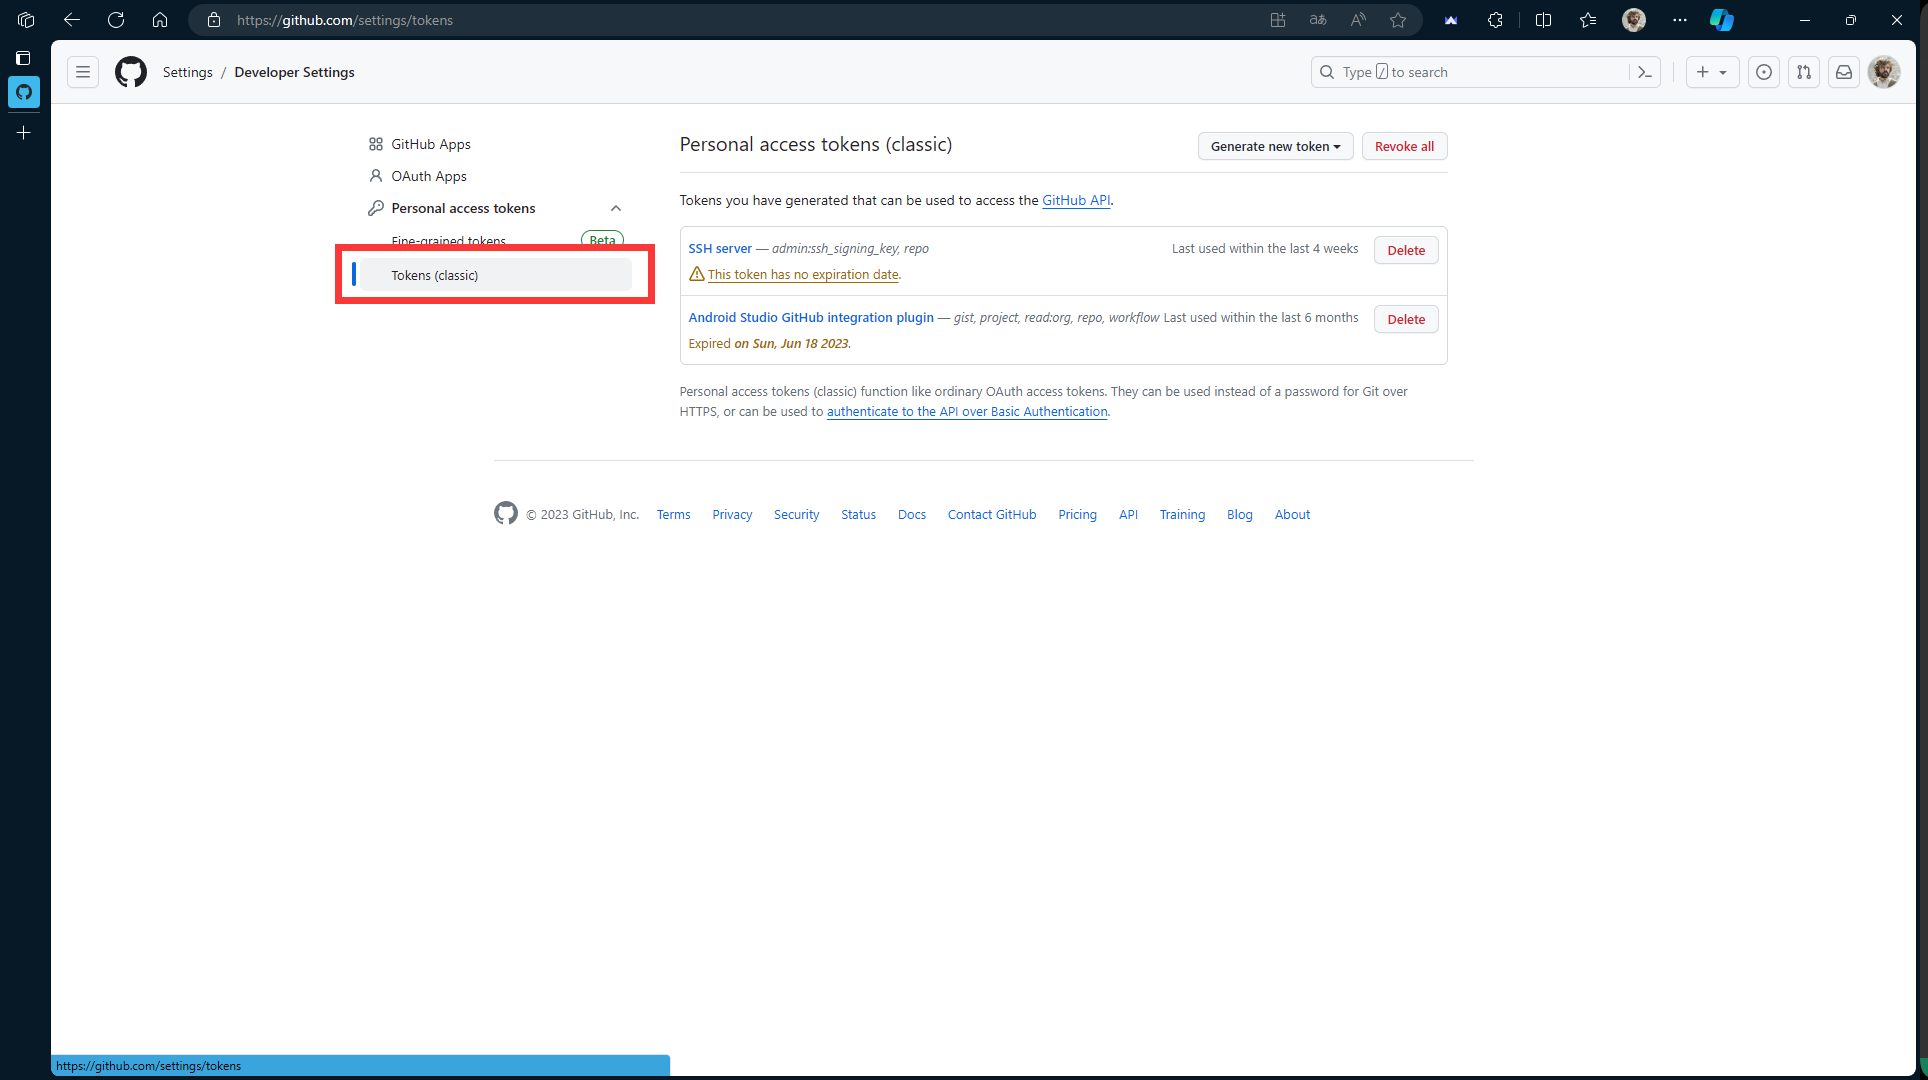Click OAuth Apps sidebar option
Image resolution: width=1928 pixels, height=1080 pixels.
[428, 176]
